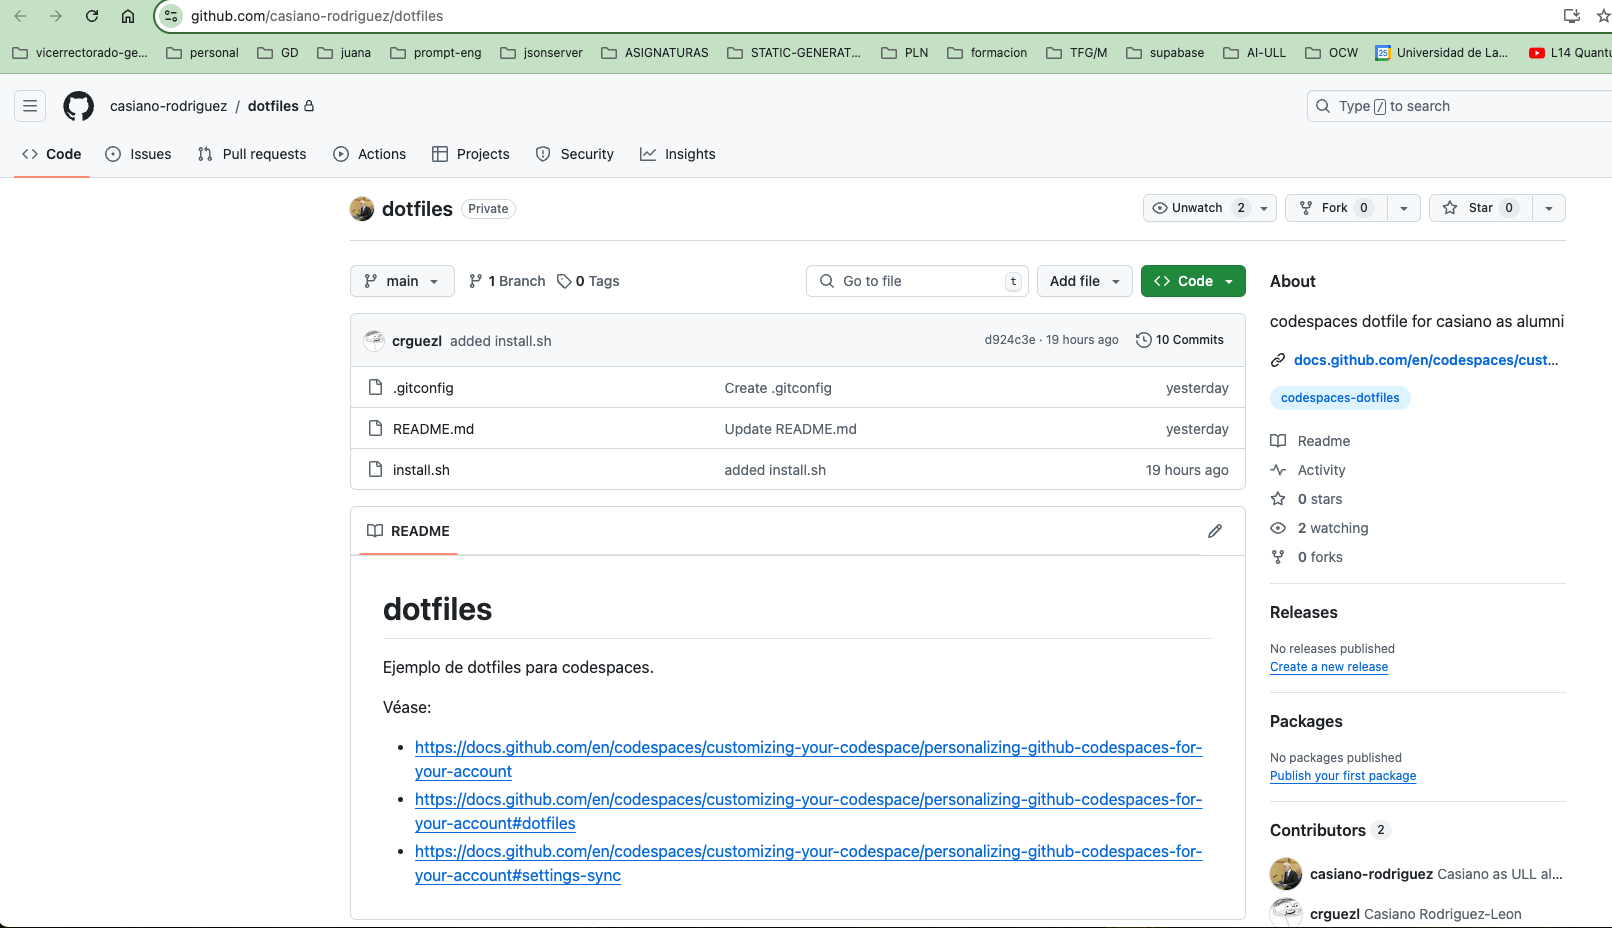Screen dimensions: 1612x928
Task: Open the install.sh file
Action: click(x=421, y=470)
